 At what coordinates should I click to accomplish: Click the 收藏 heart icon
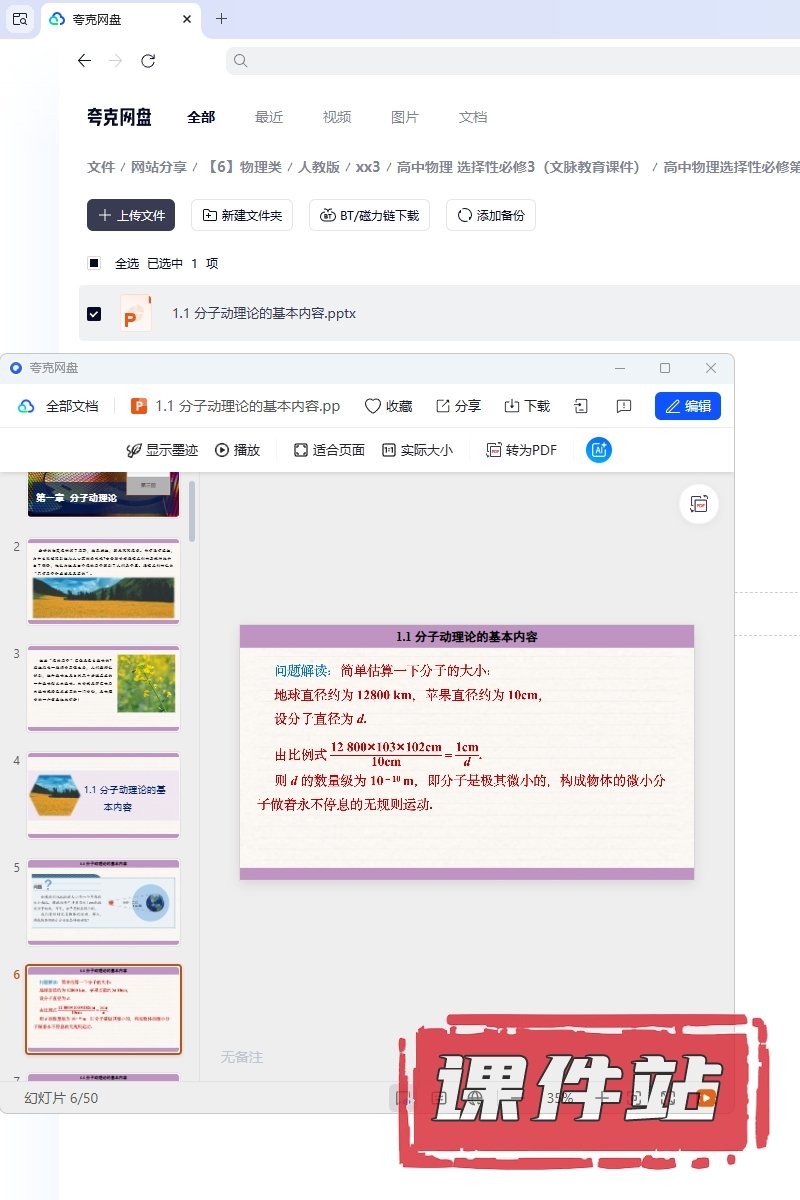(x=373, y=406)
